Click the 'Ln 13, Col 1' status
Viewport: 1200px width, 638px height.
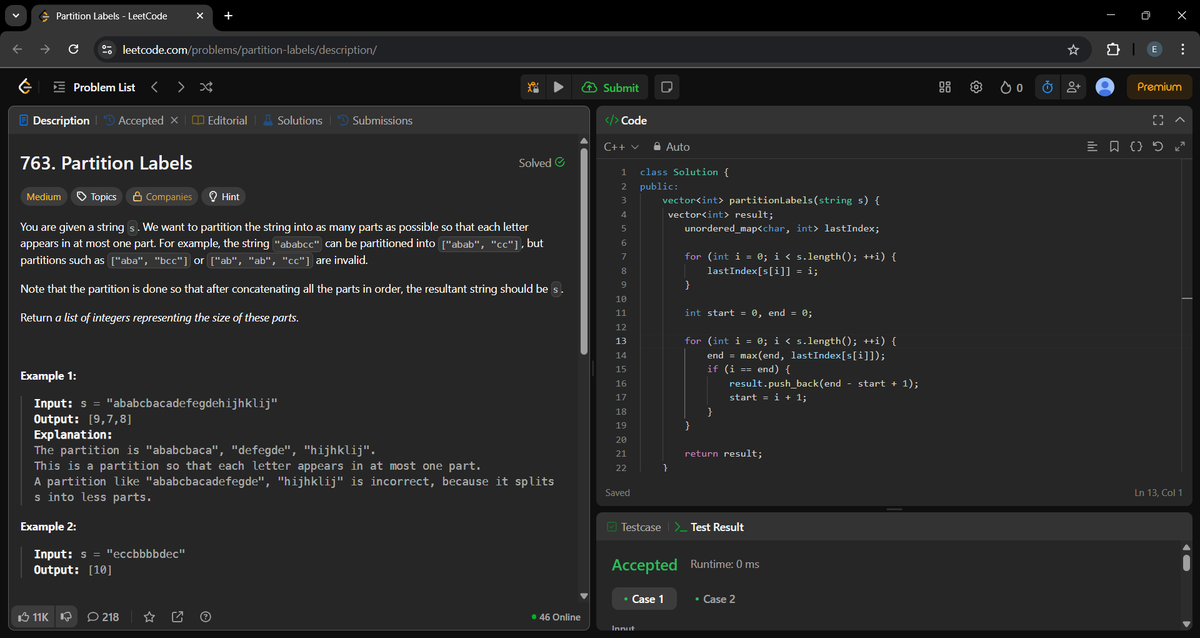point(1158,493)
